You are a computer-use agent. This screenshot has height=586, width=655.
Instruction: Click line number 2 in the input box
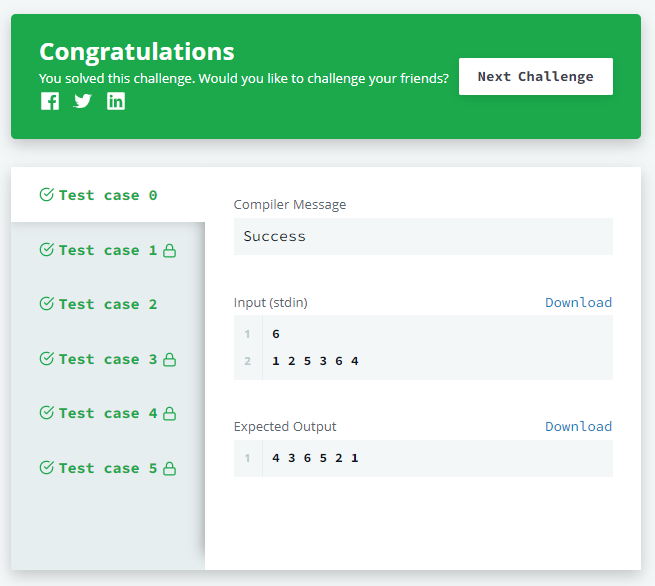pyautogui.click(x=247, y=361)
